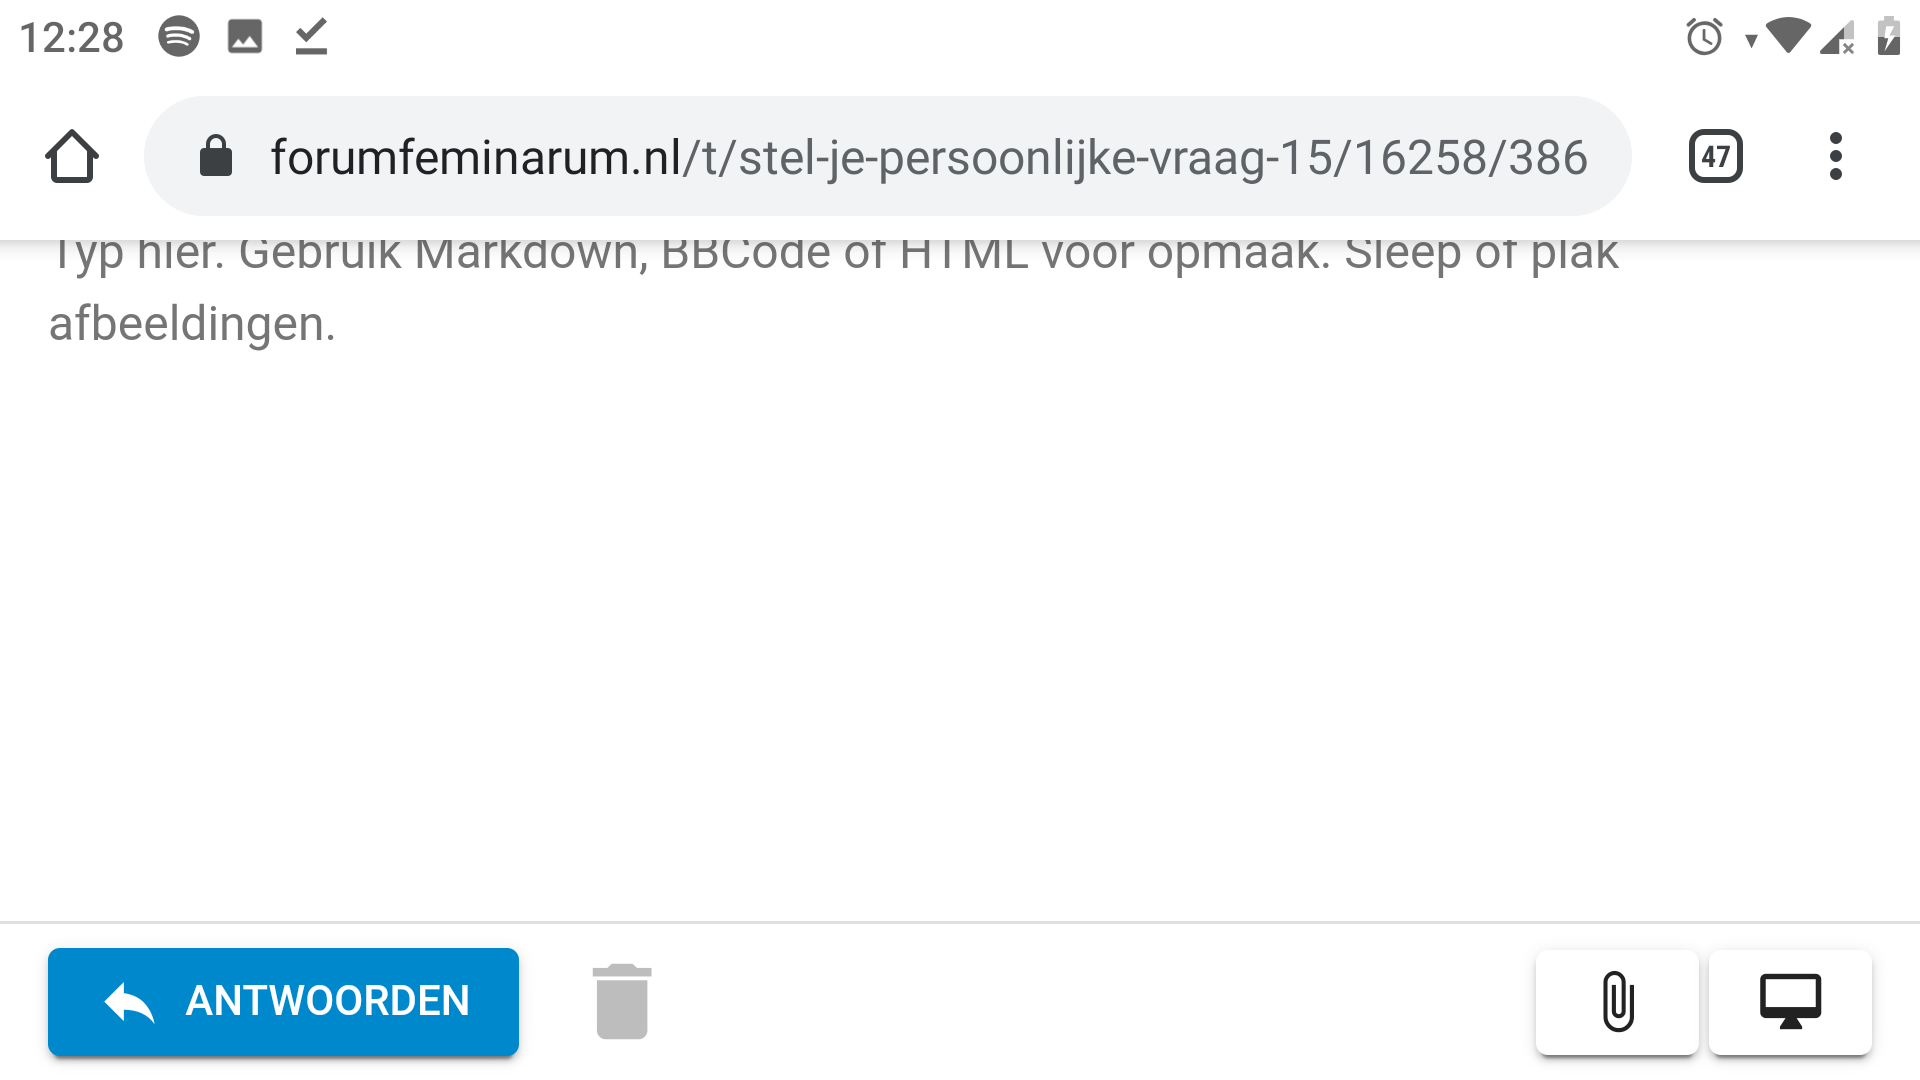Toggle preview with the monitor icon button
1920x1080 pixels.
click(x=1790, y=1001)
